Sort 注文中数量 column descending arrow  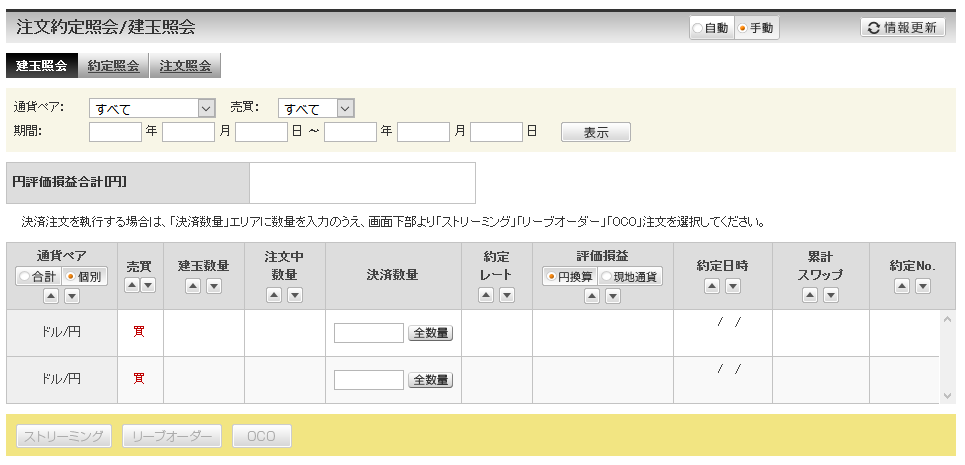click(x=295, y=294)
